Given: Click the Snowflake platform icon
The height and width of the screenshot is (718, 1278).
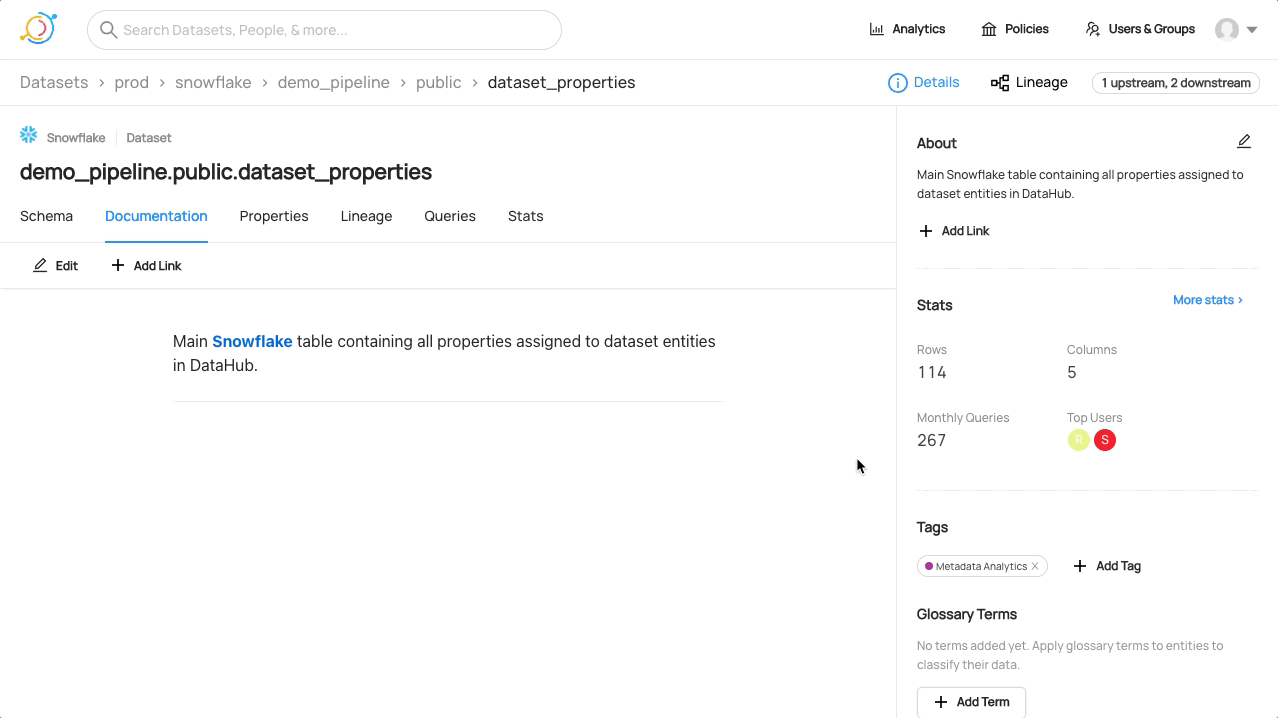Looking at the screenshot, I should (x=29, y=136).
